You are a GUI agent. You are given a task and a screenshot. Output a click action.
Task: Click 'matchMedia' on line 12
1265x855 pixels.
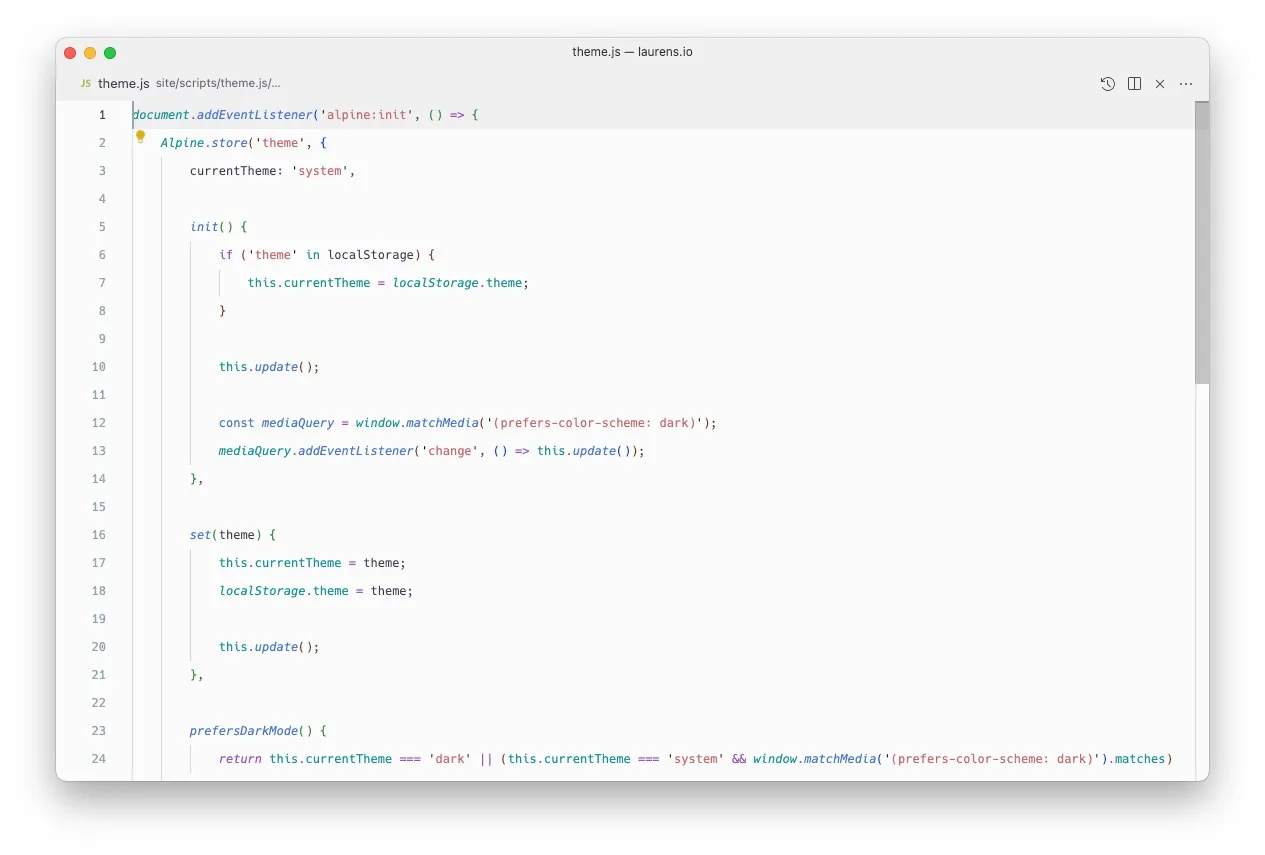443,423
